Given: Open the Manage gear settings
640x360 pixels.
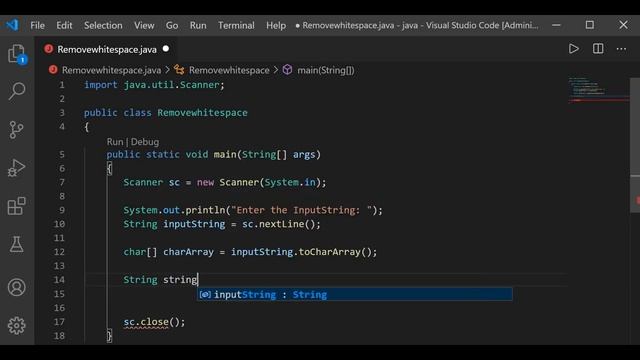Looking at the screenshot, I should click(17, 326).
